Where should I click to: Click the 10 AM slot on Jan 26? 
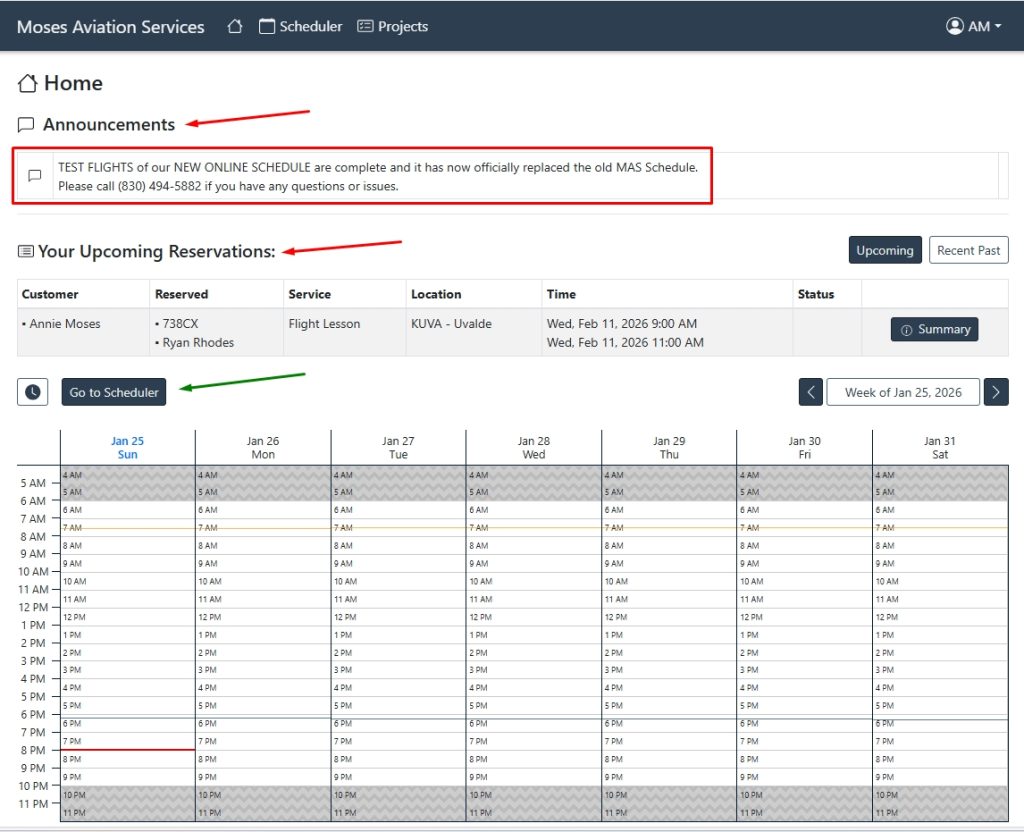coord(262,581)
